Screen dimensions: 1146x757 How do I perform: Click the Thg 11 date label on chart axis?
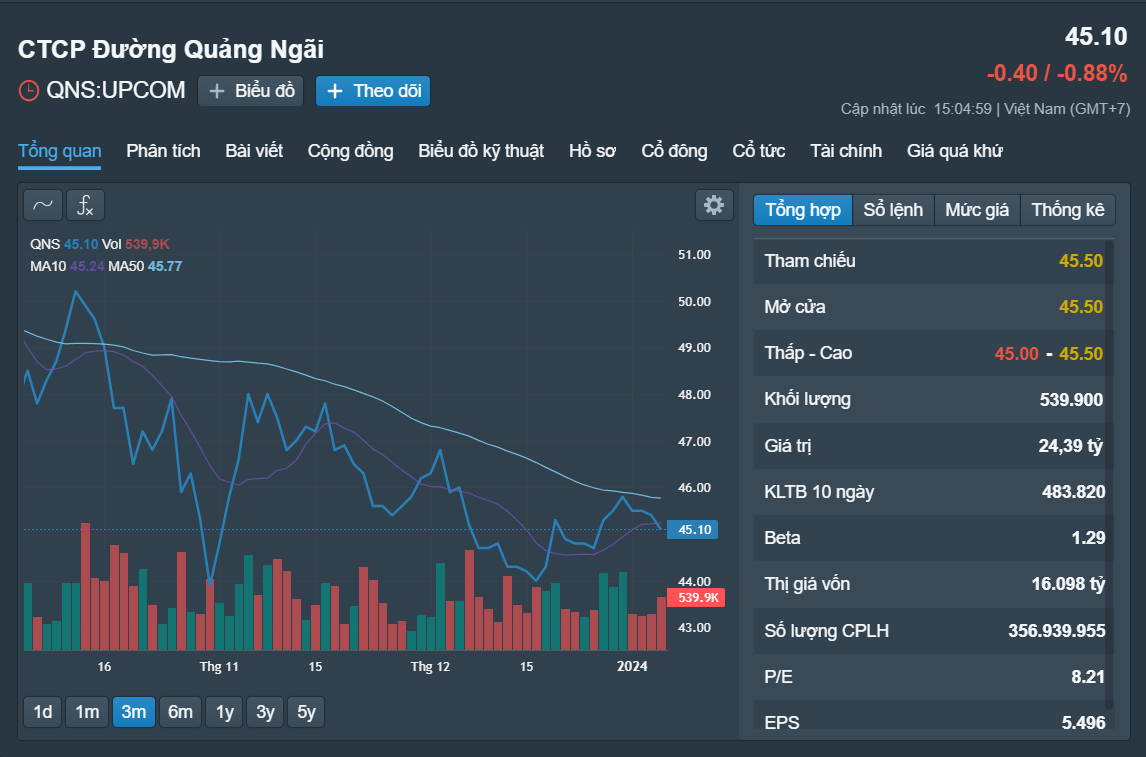(219, 666)
